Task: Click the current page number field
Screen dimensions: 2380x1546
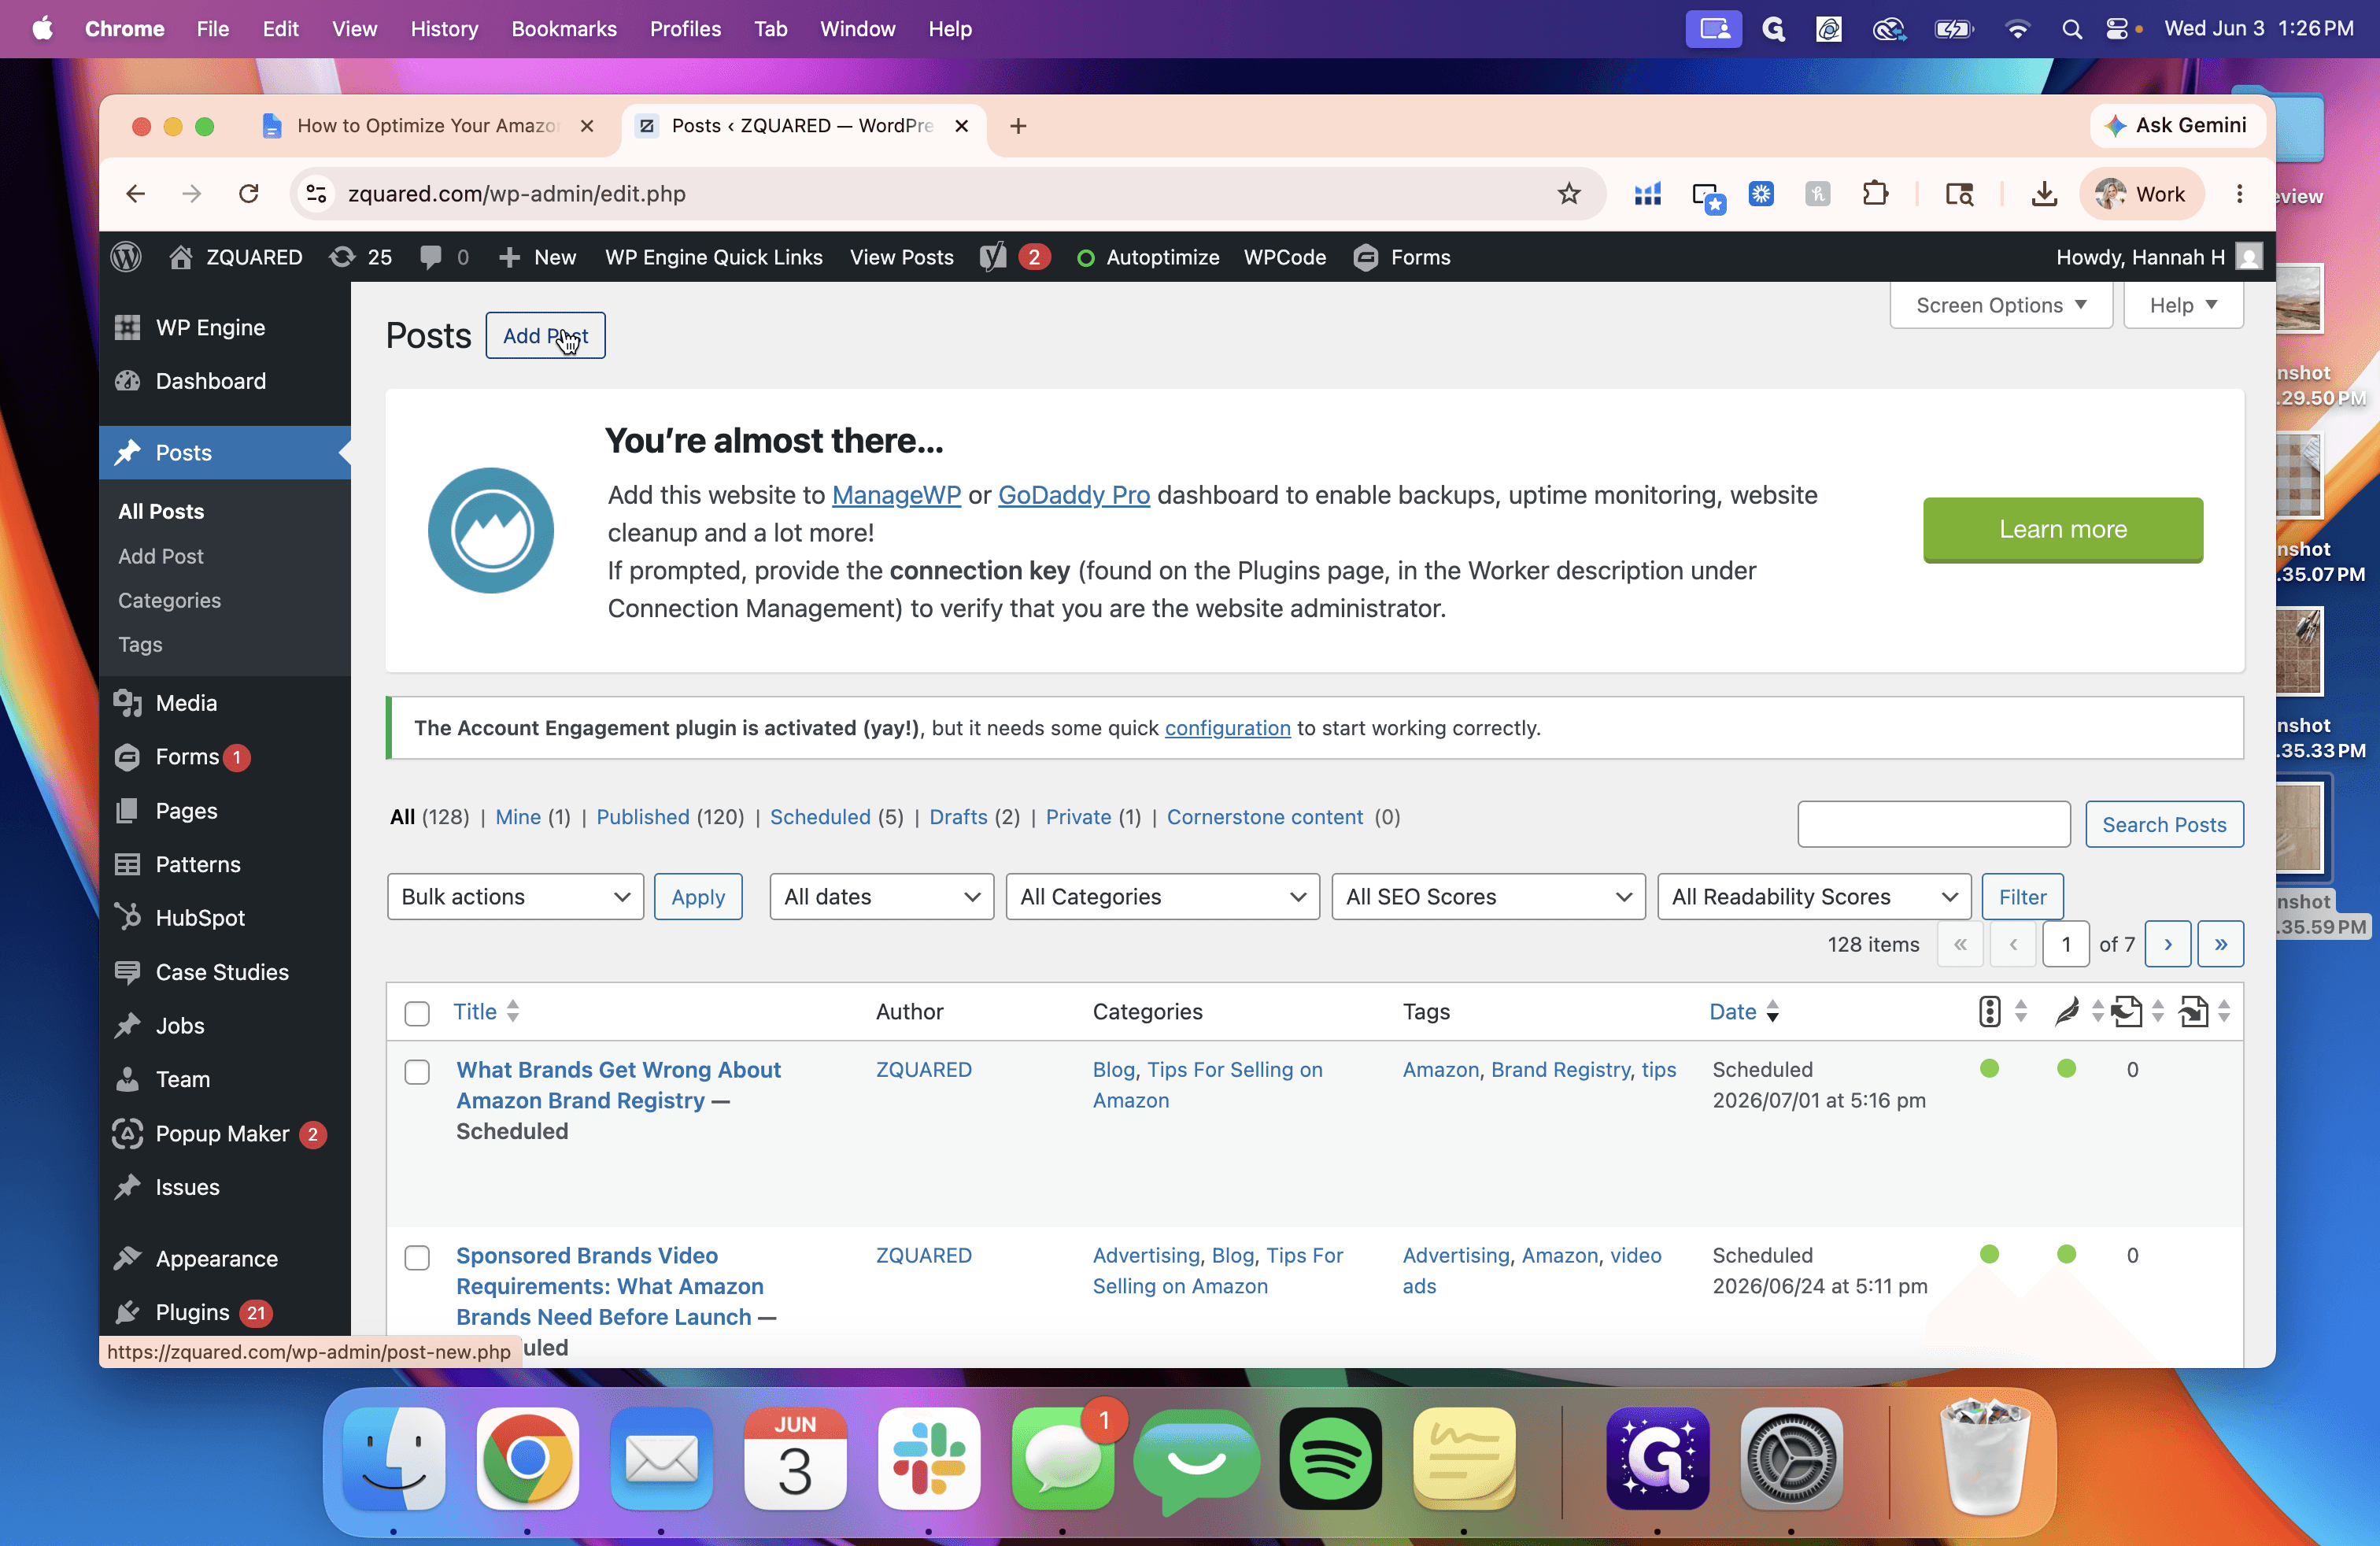Action: point(2065,943)
